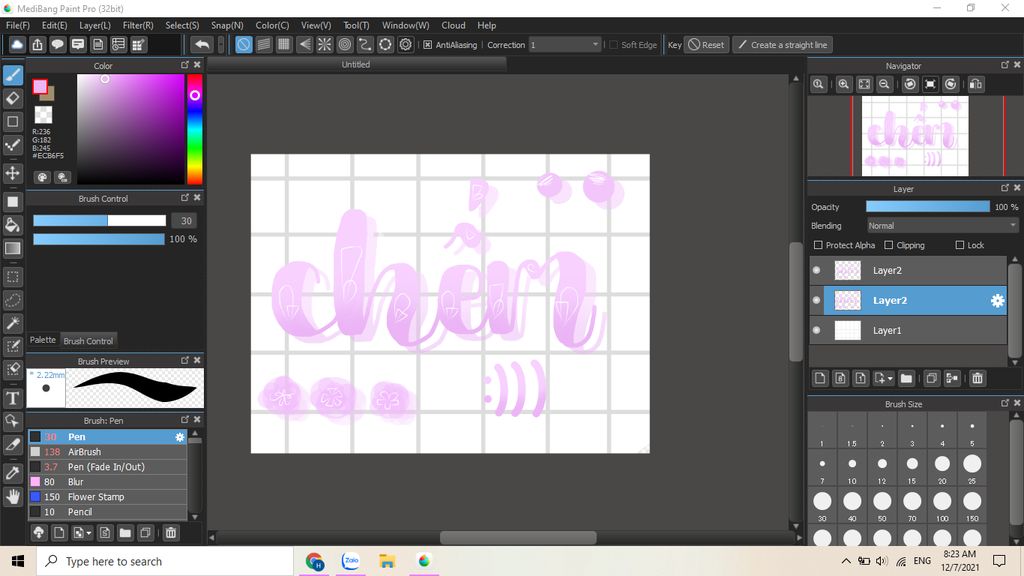Click the cloud icon in the top toolbar
Image resolution: width=1024 pixels, height=576 pixels.
click(17, 44)
